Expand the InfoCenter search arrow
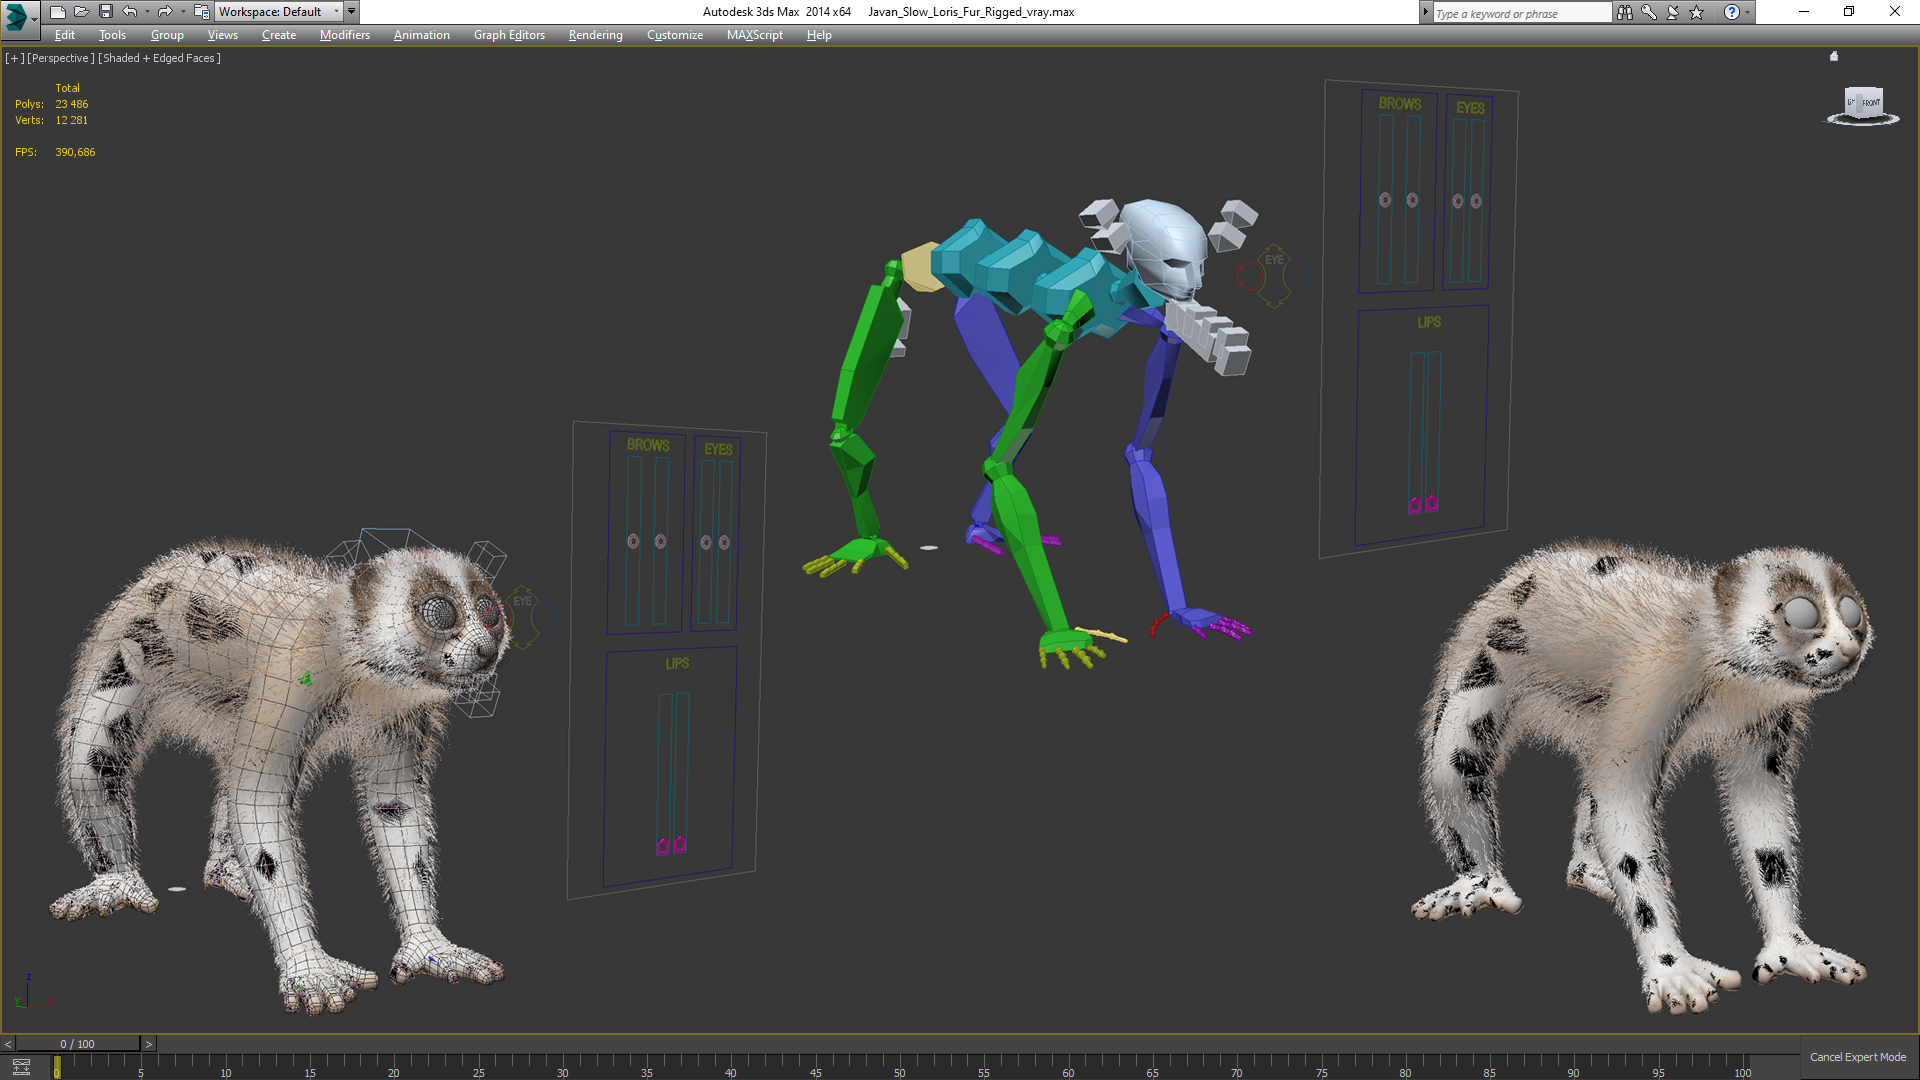The image size is (1920, 1080). click(1425, 12)
